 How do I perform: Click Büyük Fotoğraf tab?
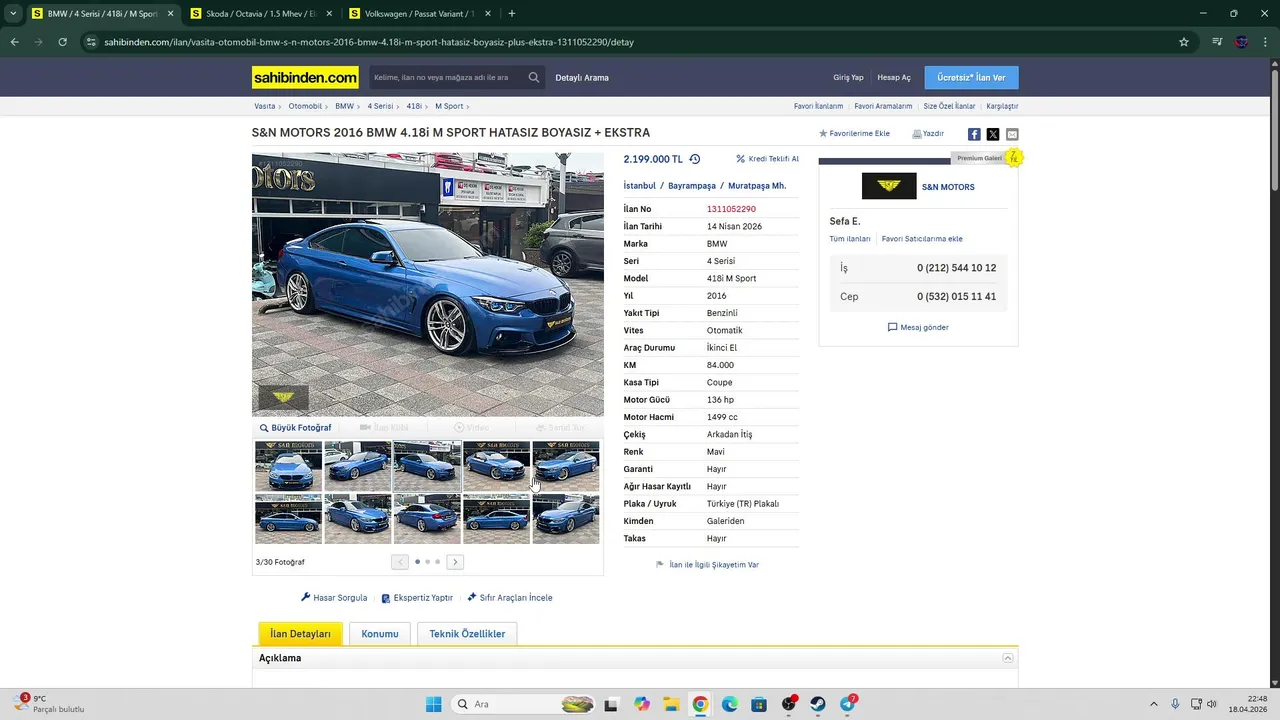tap(296, 428)
